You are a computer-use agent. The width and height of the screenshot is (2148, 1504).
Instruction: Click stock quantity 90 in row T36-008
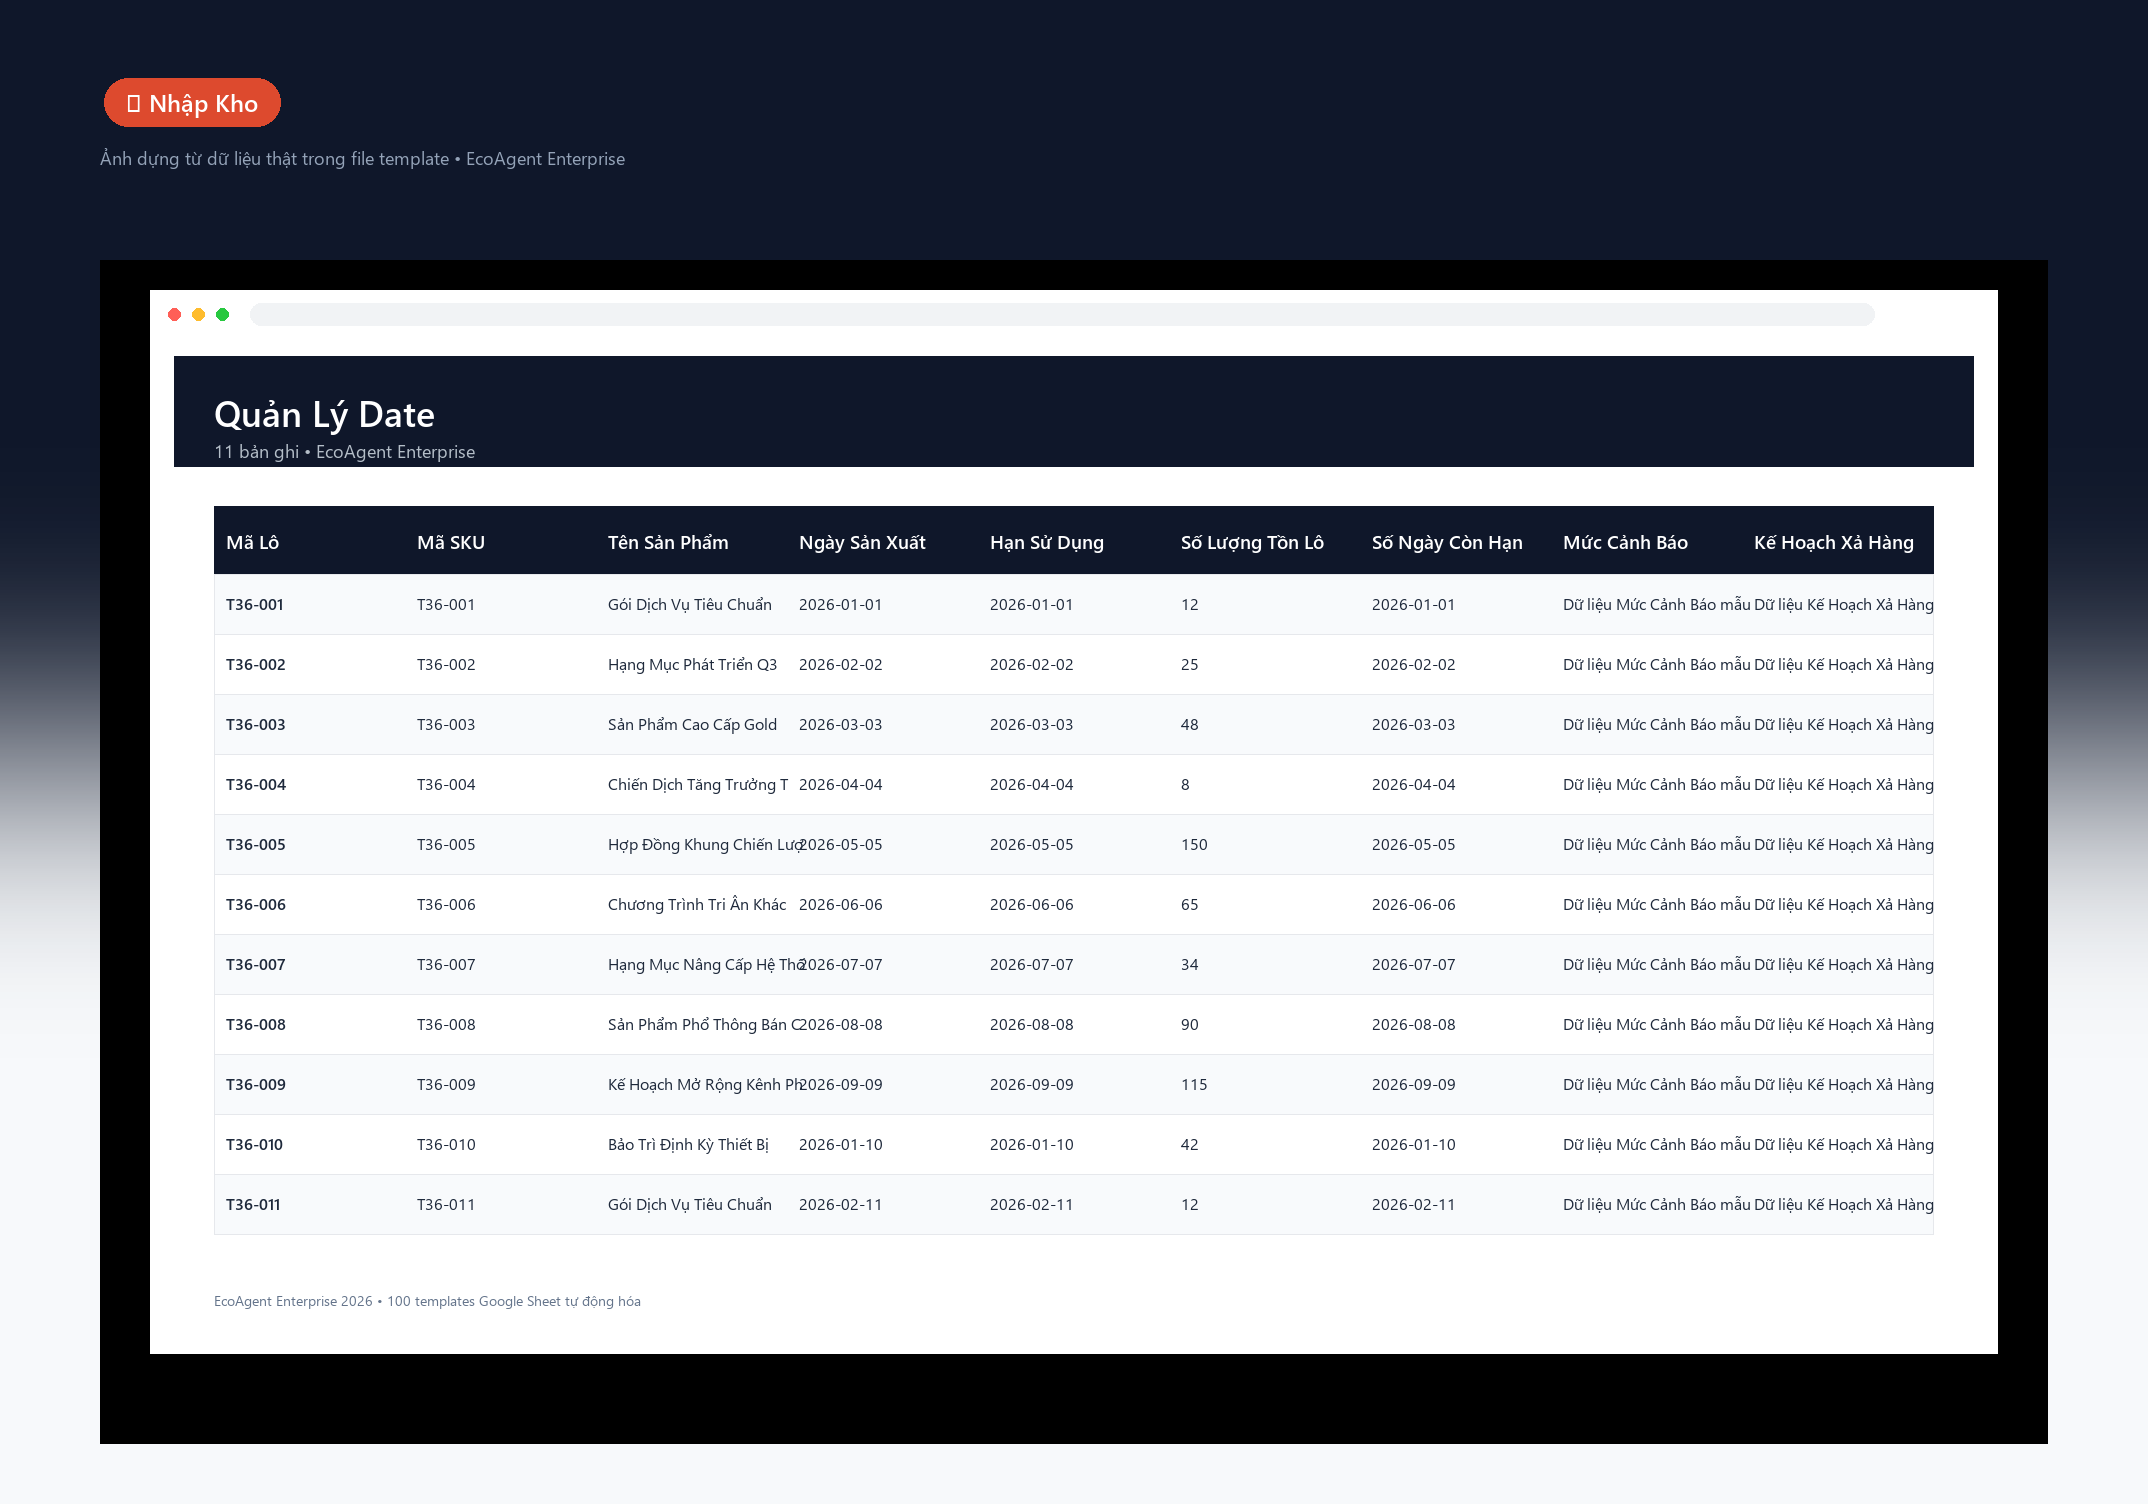pos(1189,1024)
